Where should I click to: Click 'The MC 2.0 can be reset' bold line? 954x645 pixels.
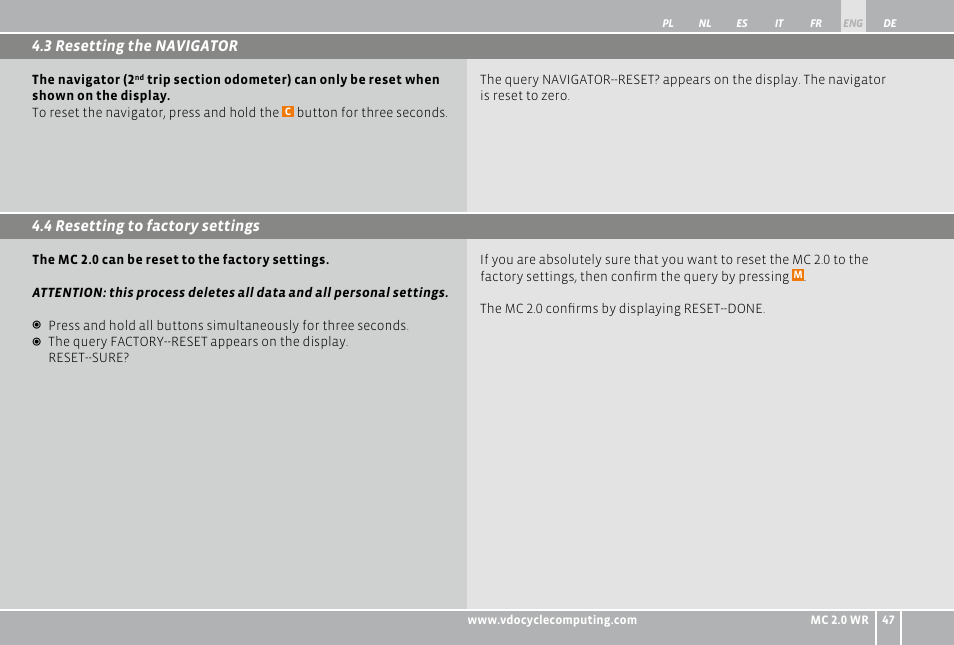pos(180,260)
